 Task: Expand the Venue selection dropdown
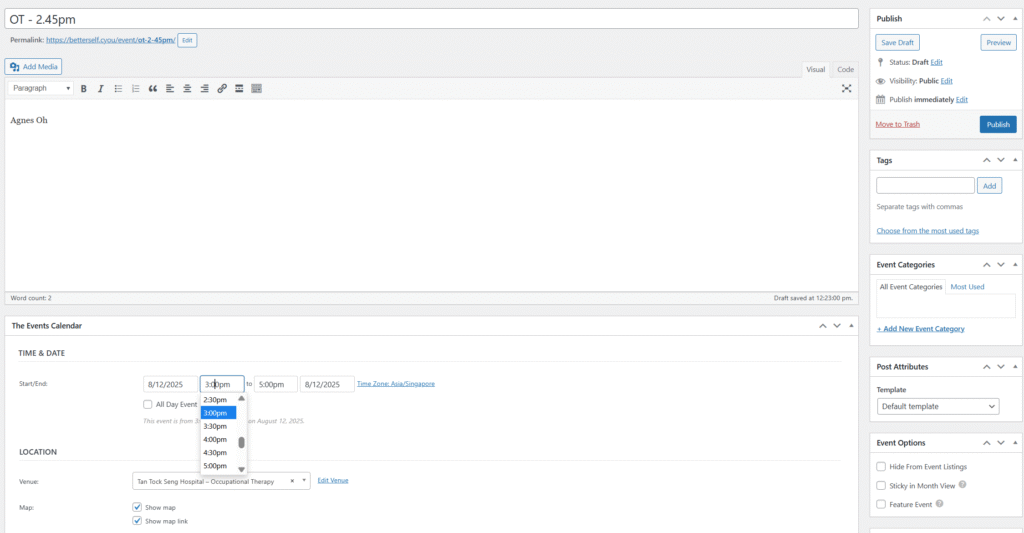click(x=303, y=481)
